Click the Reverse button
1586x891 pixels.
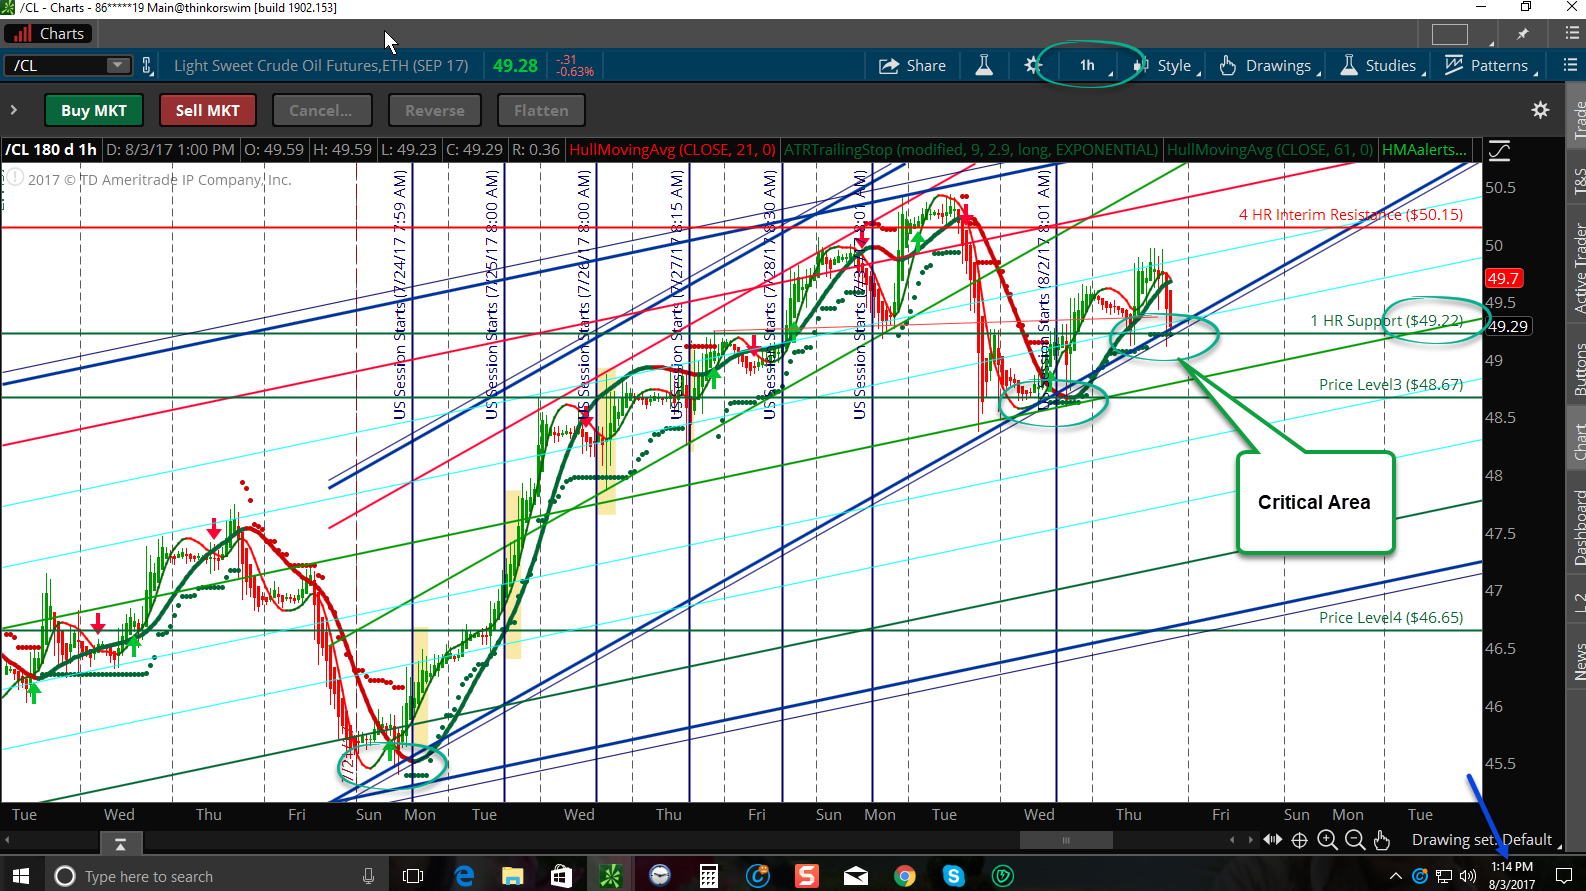(x=434, y=110)
